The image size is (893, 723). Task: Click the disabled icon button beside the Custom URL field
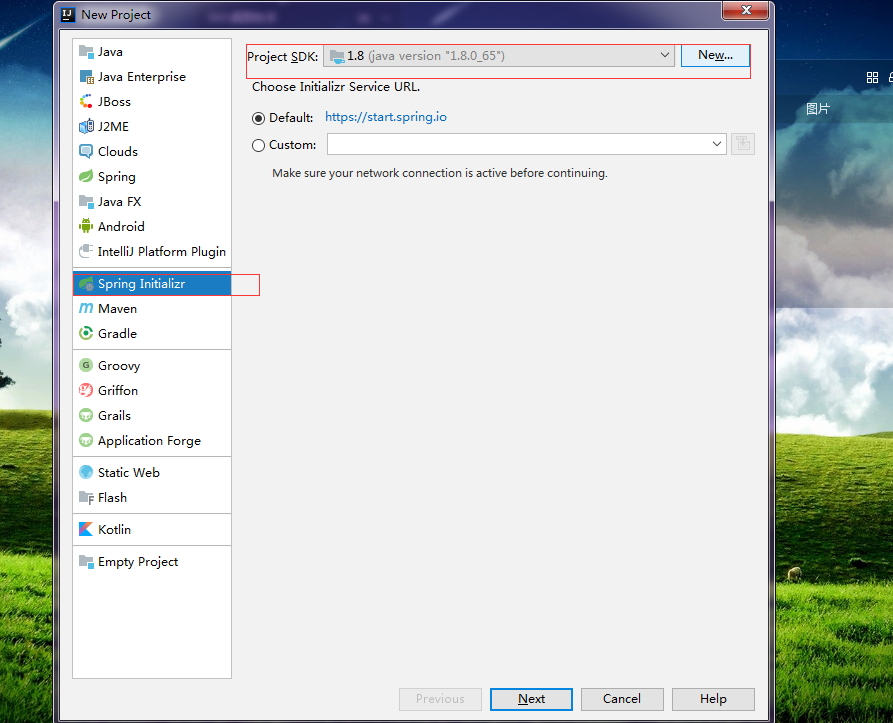(743, 144)
